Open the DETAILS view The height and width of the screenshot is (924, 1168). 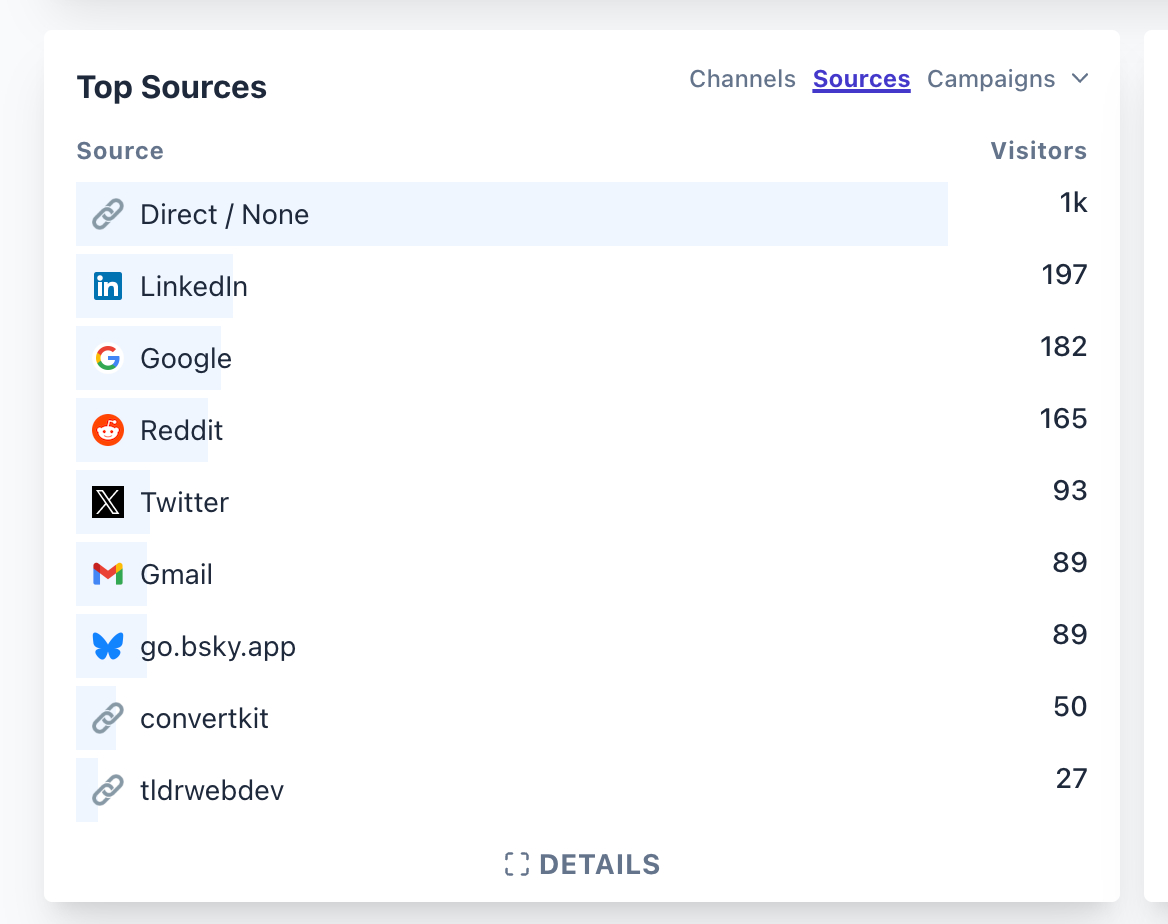tap(599, 865)
